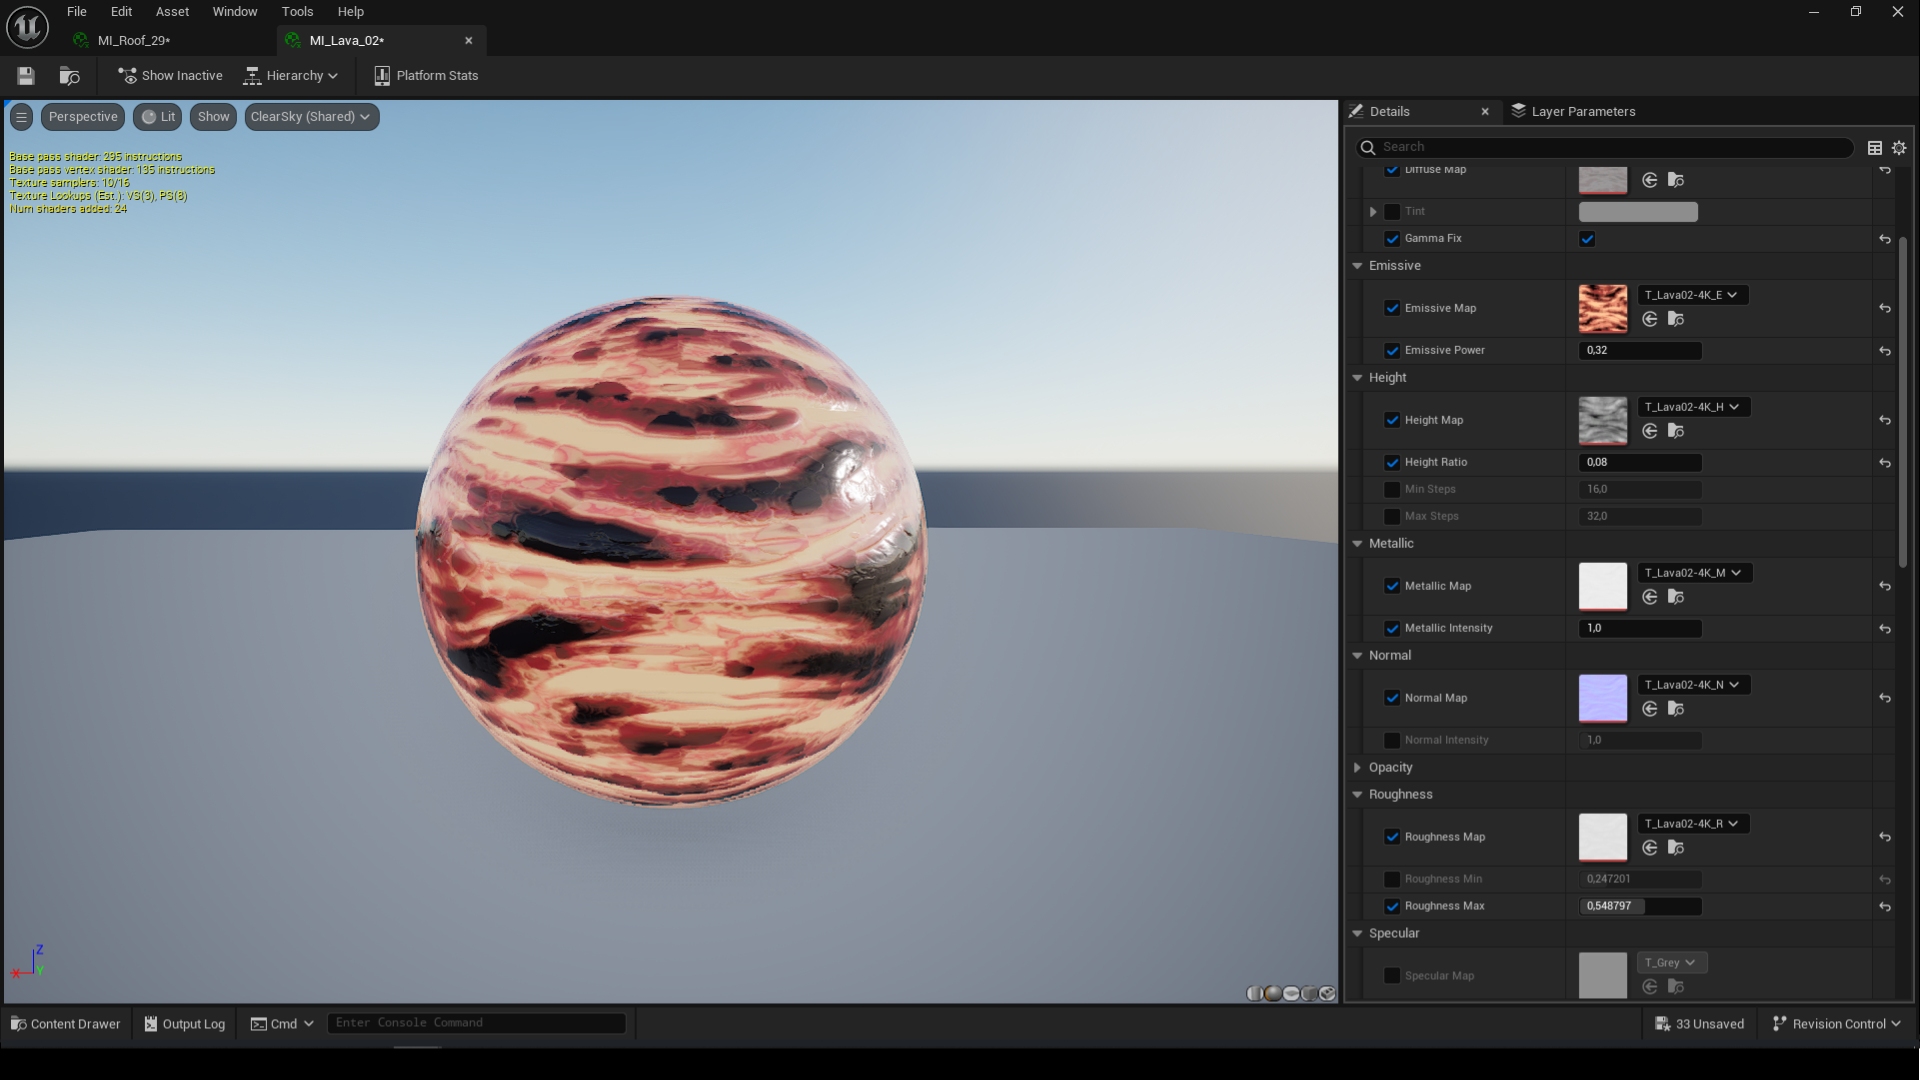Open the Content Drawer
The width and height of the screenshot is (1920, 1080).
pos(66,1024)
